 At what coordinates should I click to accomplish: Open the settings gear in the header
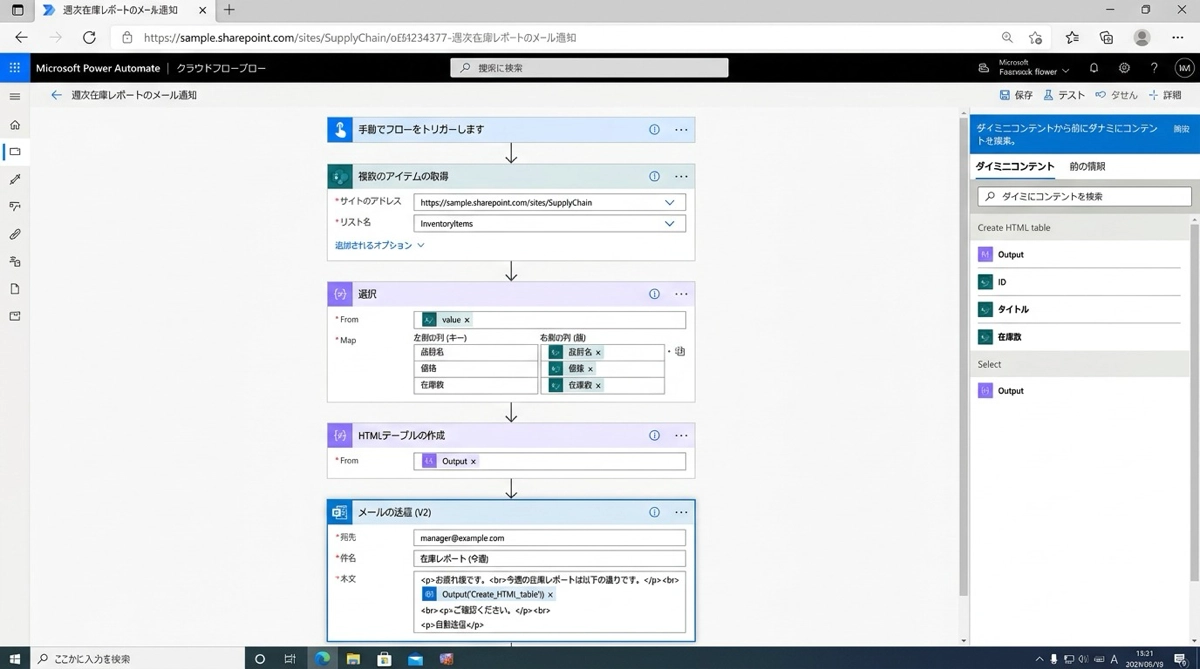click(x=1124, y=68)
